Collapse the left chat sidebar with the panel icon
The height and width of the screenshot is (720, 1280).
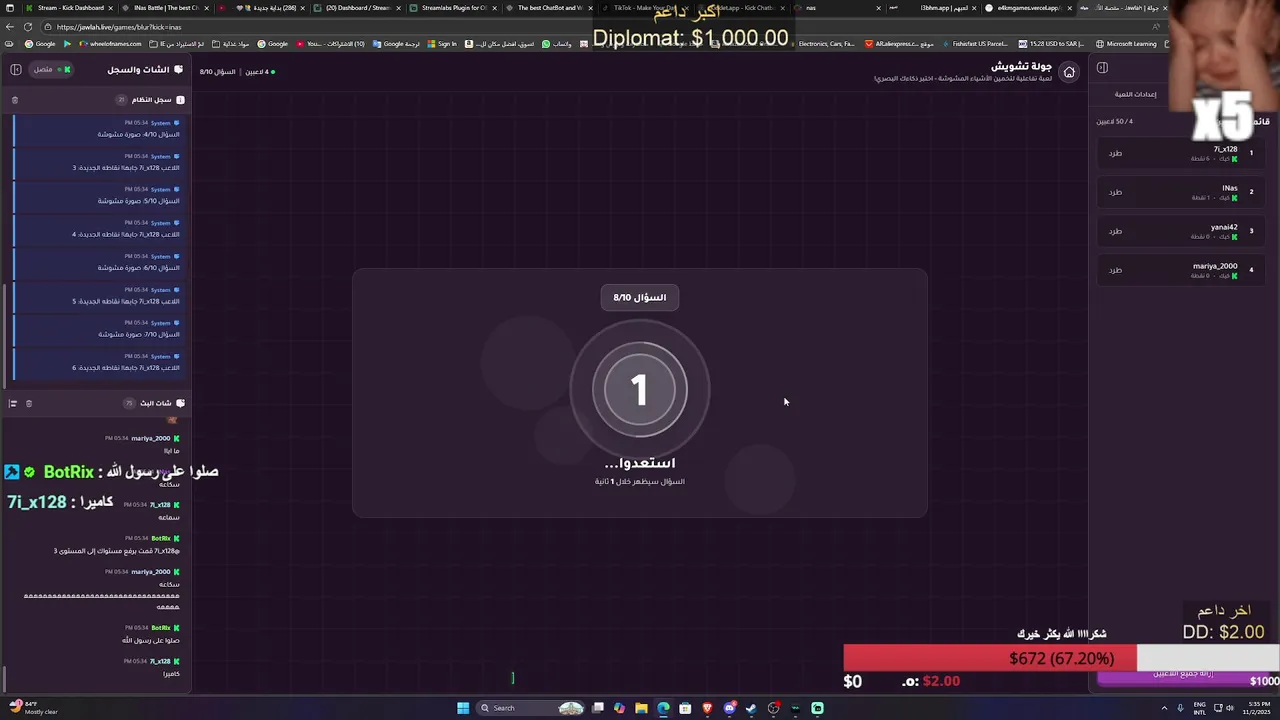pyautogui.click(x=16, y=69)
